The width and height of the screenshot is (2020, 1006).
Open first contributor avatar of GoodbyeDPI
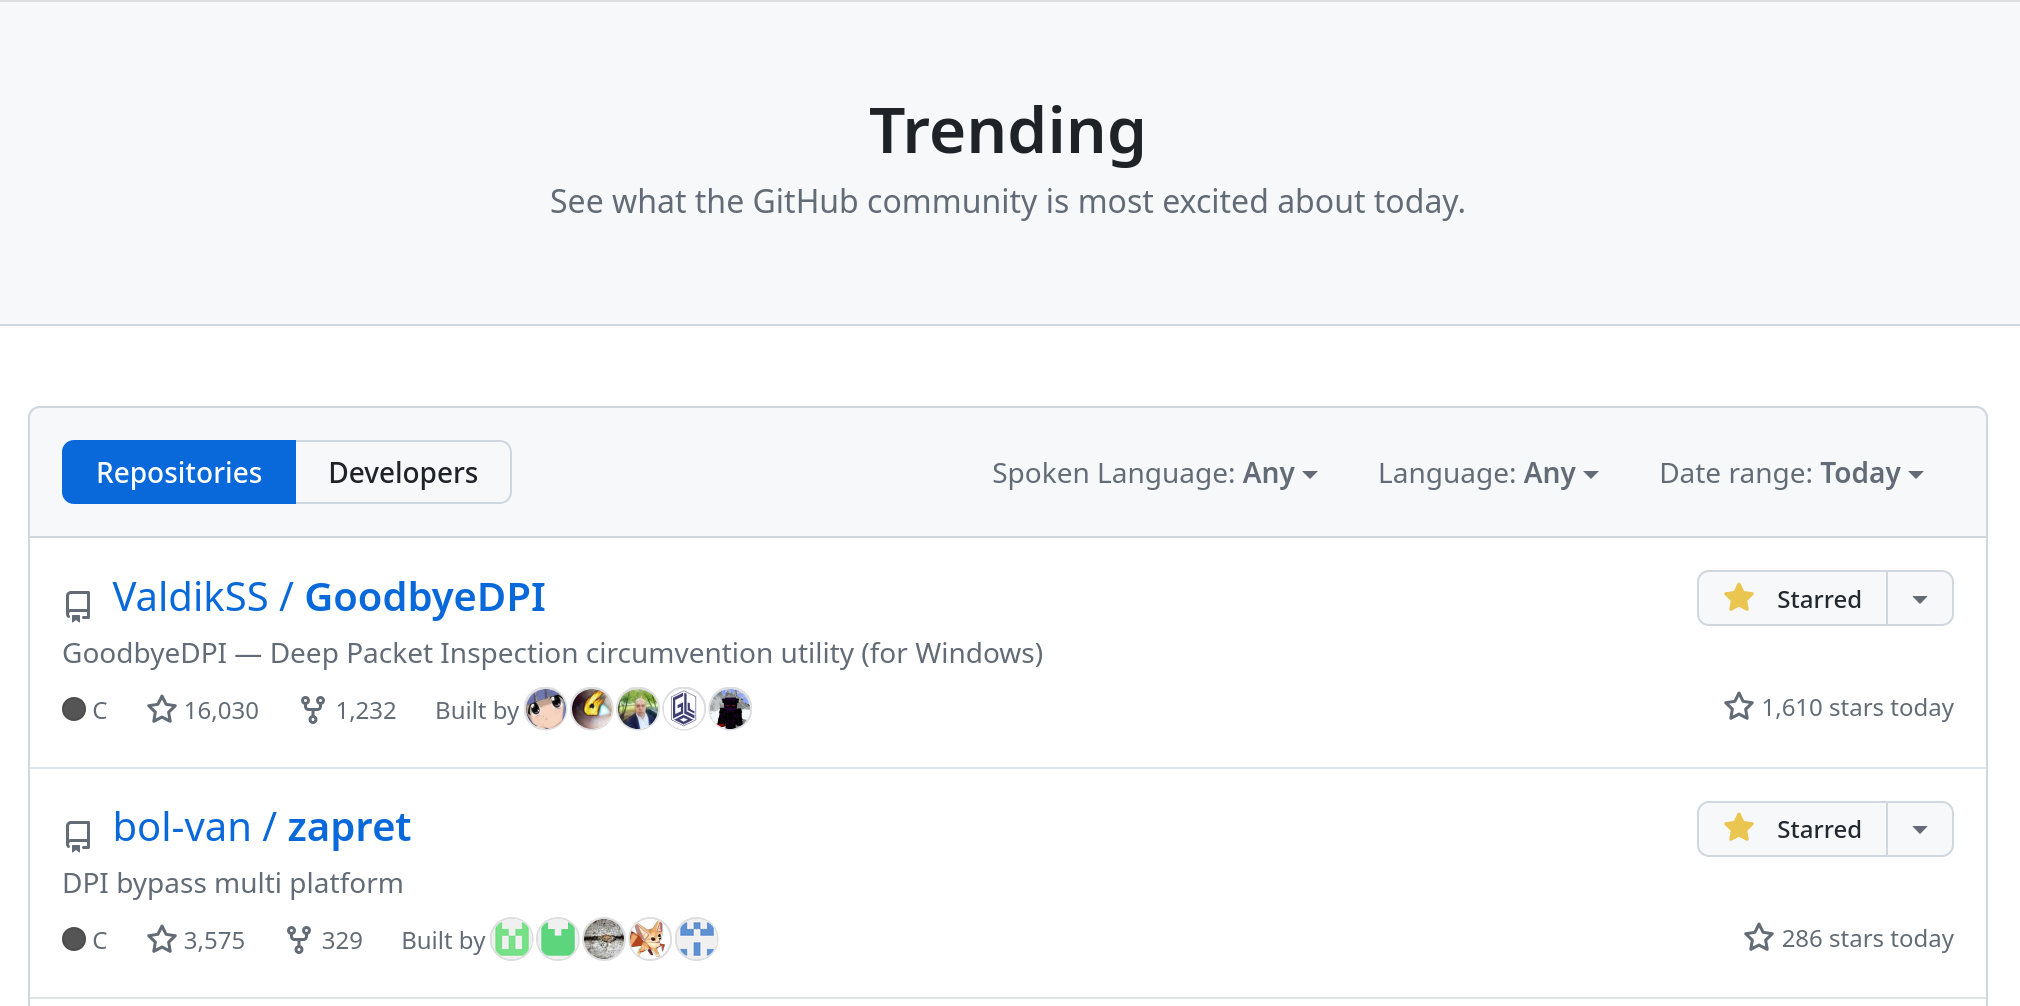pos(546,709)
